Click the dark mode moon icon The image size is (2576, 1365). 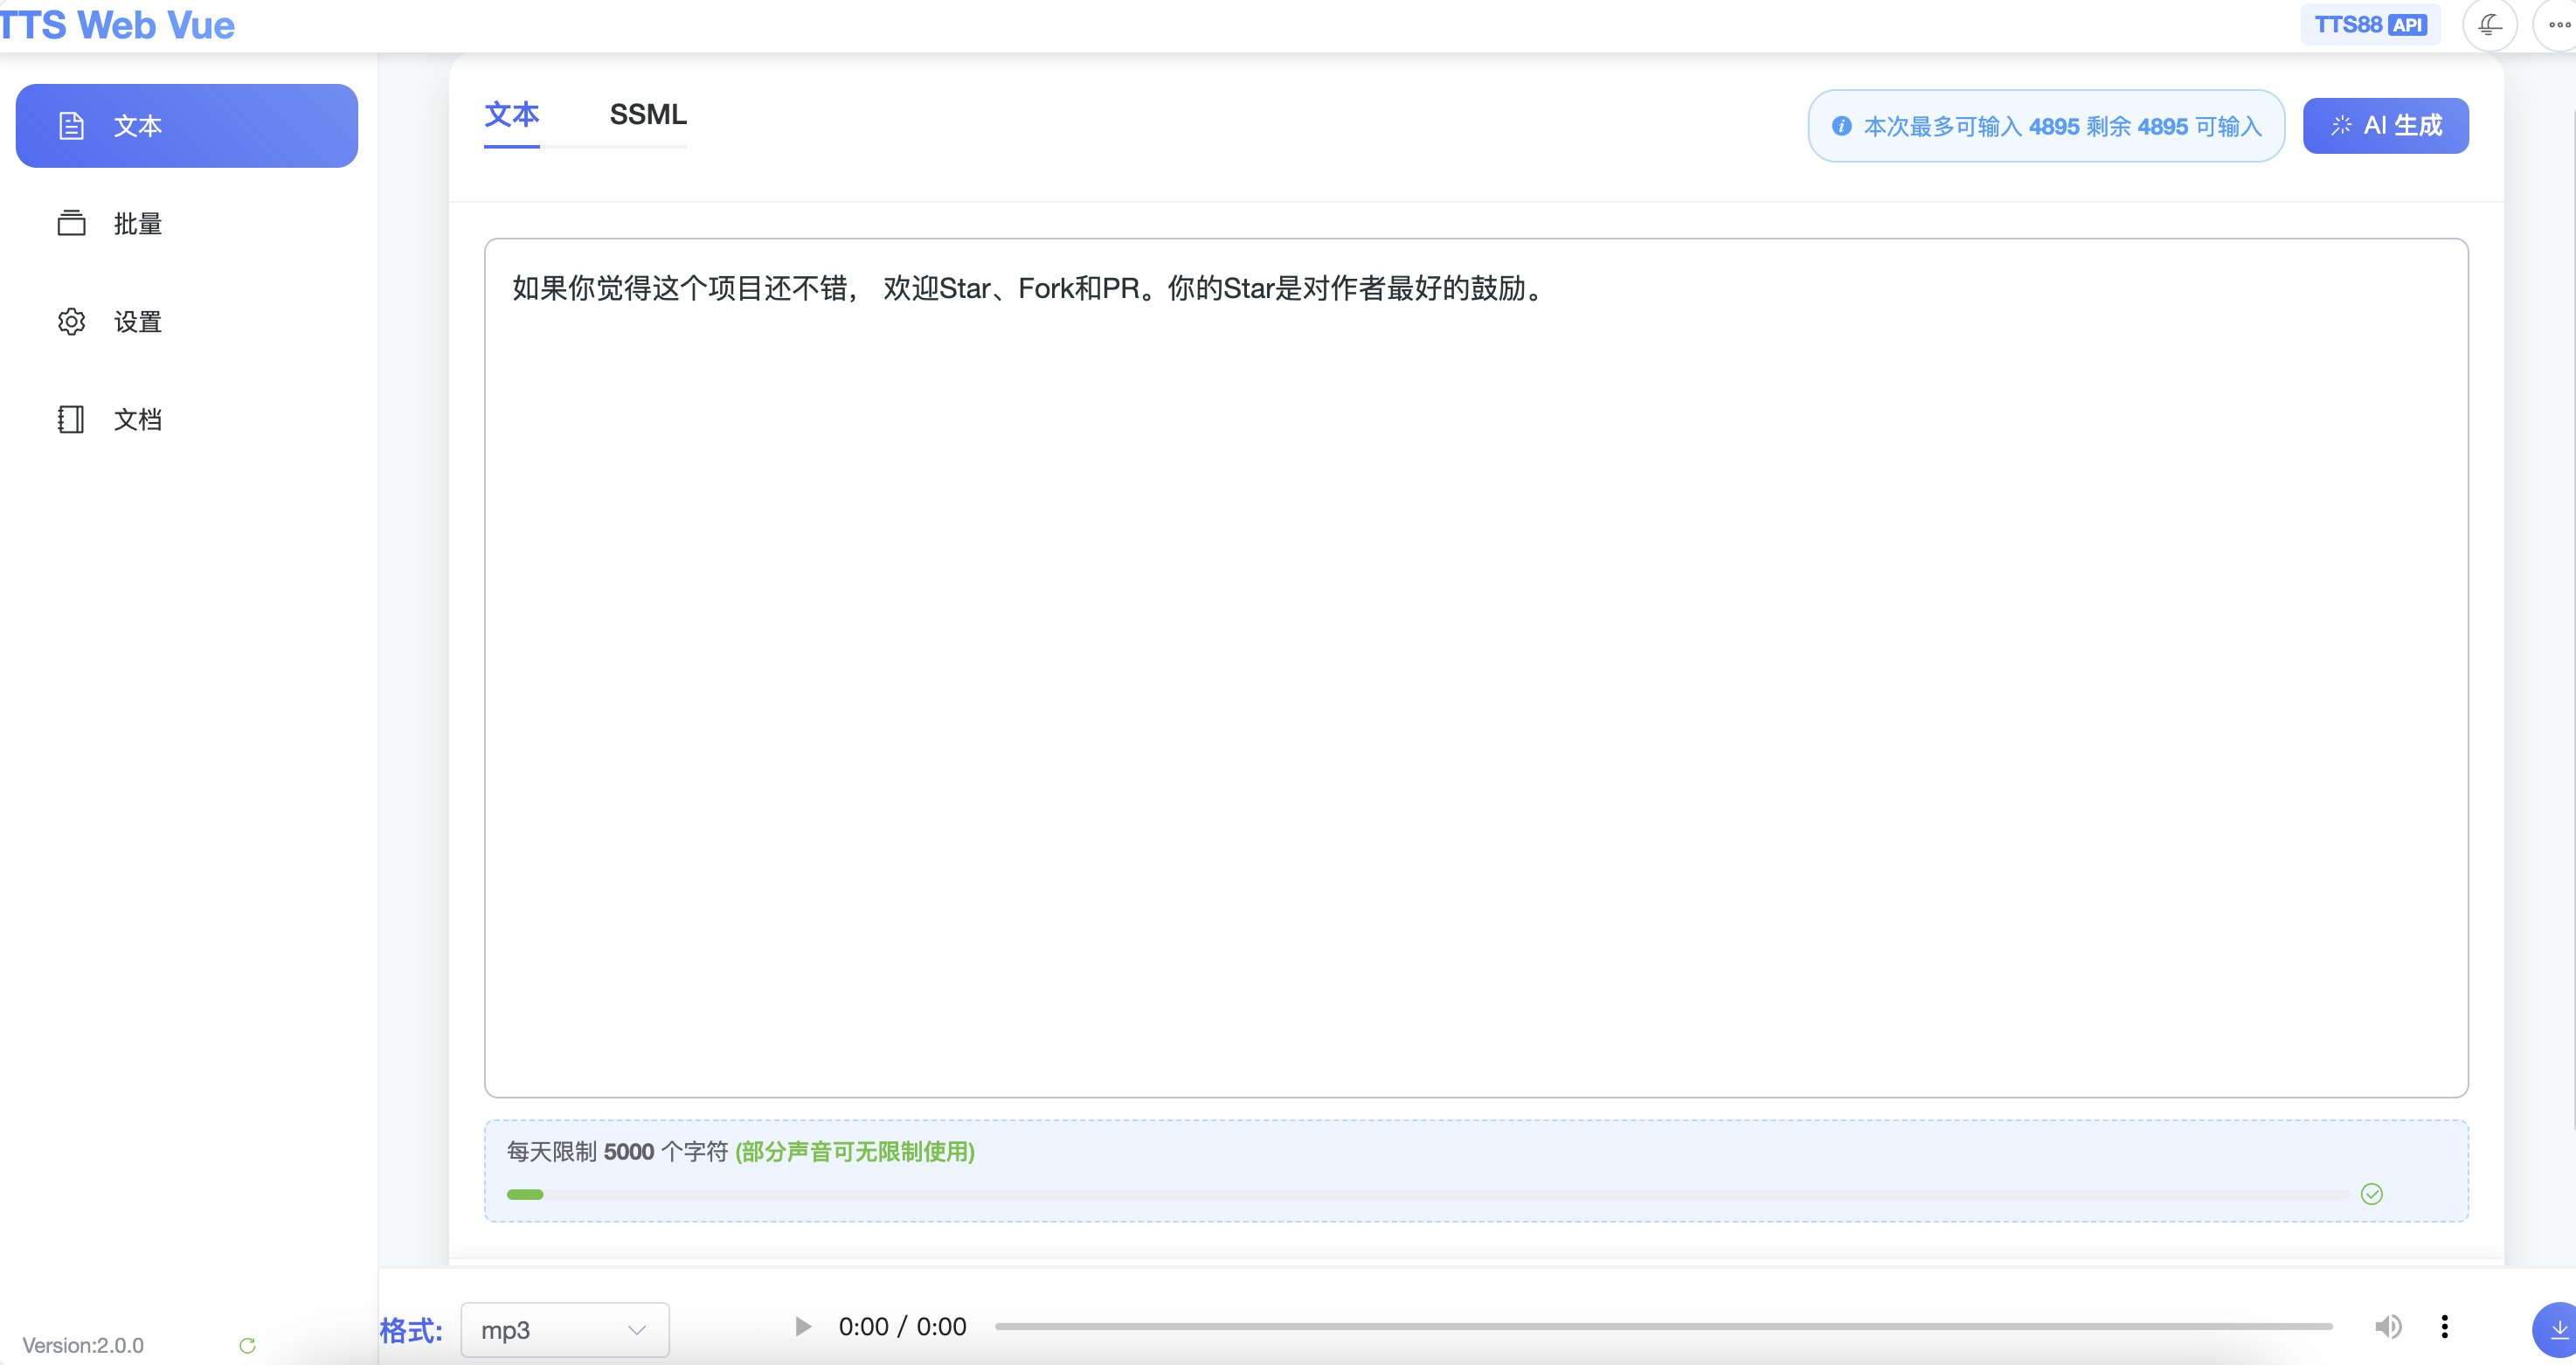pyautogui.click(x=2489, y=25)
